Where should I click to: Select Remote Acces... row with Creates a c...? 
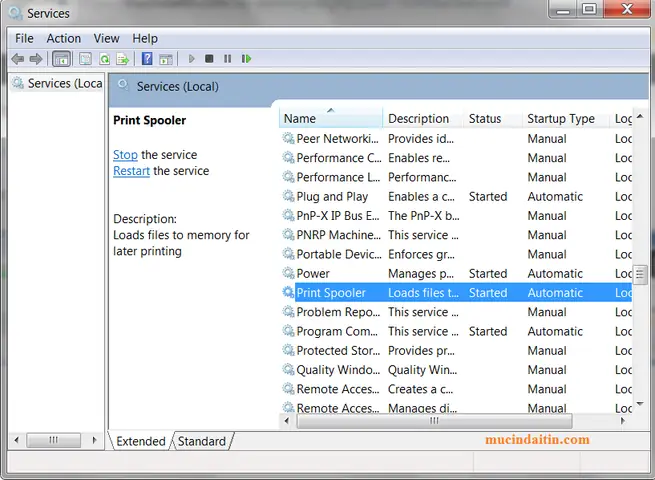(x=456, y=389)
